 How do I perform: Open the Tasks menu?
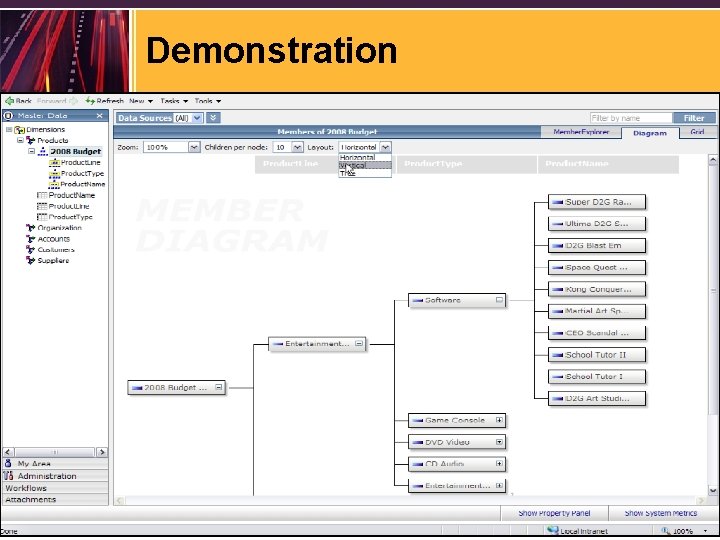pos(174,101)
